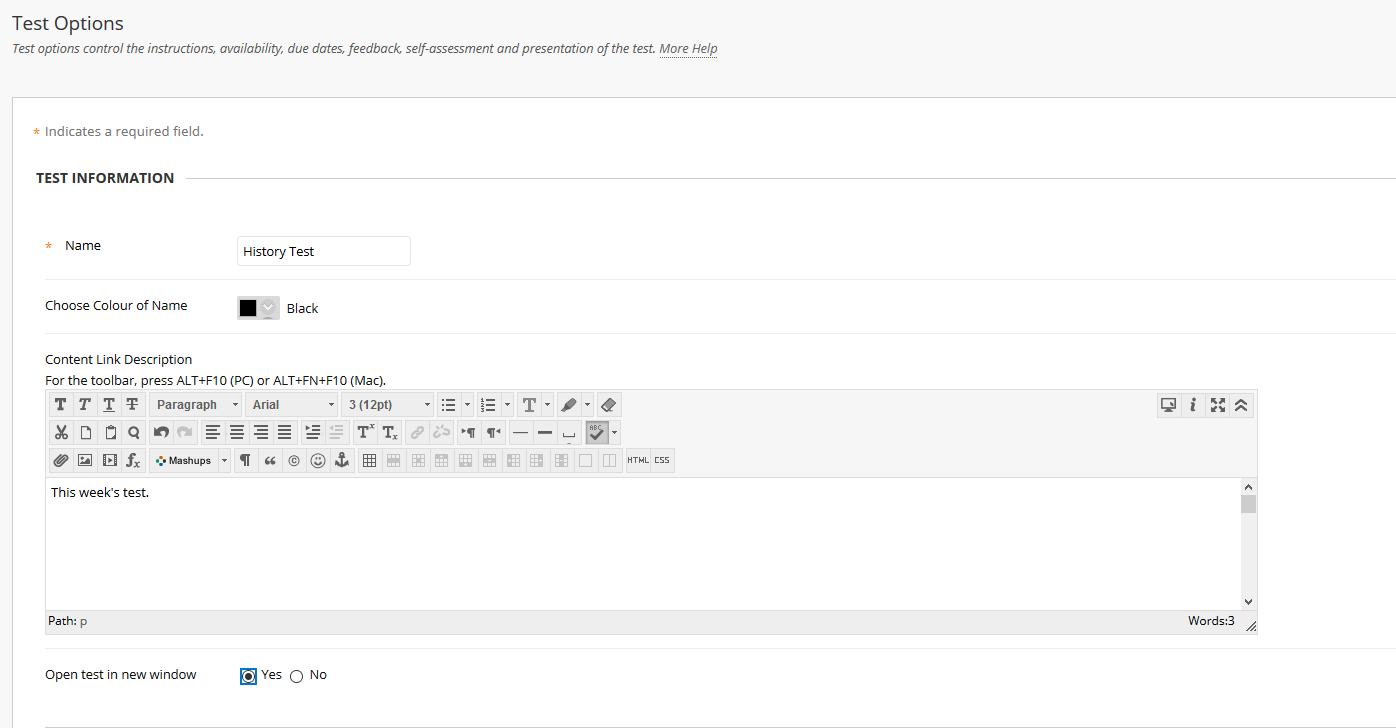1396x728 pixels.
Task: Click the copy page icon
Action: point(85,433)
